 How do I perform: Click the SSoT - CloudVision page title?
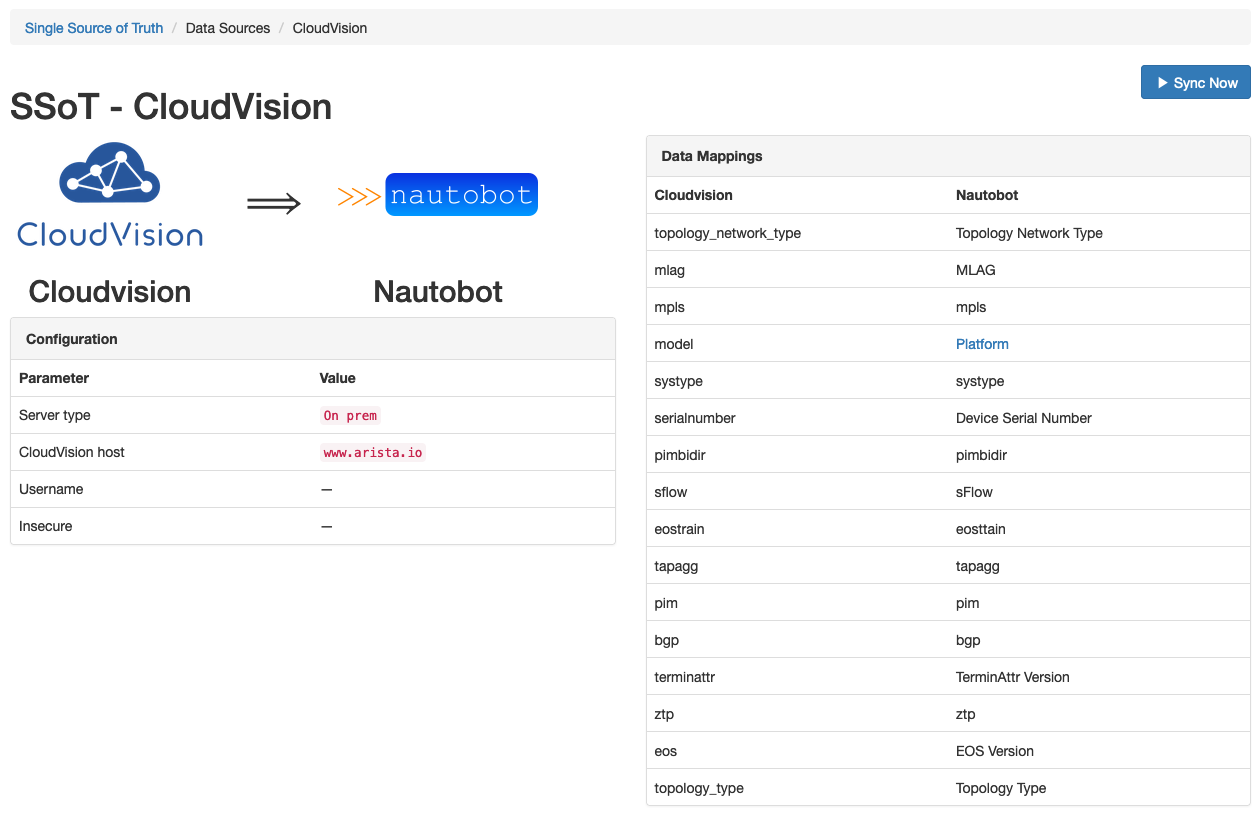pyautogui.click(x=170, y=107)
